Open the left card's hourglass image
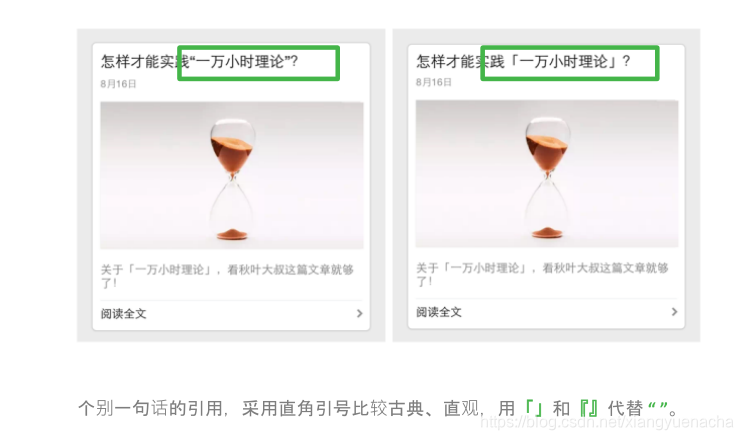The height and width of the screenshot is (440, 743). pos(232,175)
